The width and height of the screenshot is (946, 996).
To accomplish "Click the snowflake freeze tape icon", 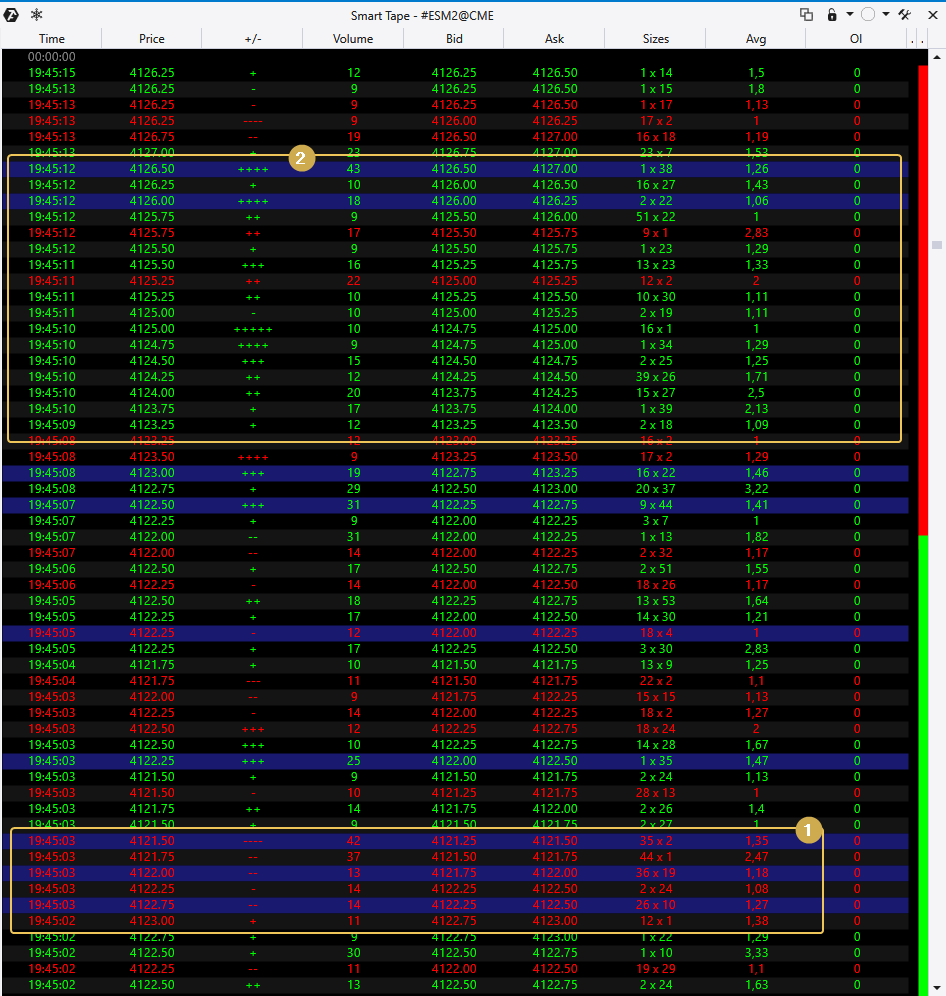I will click(x=37, y=15).
